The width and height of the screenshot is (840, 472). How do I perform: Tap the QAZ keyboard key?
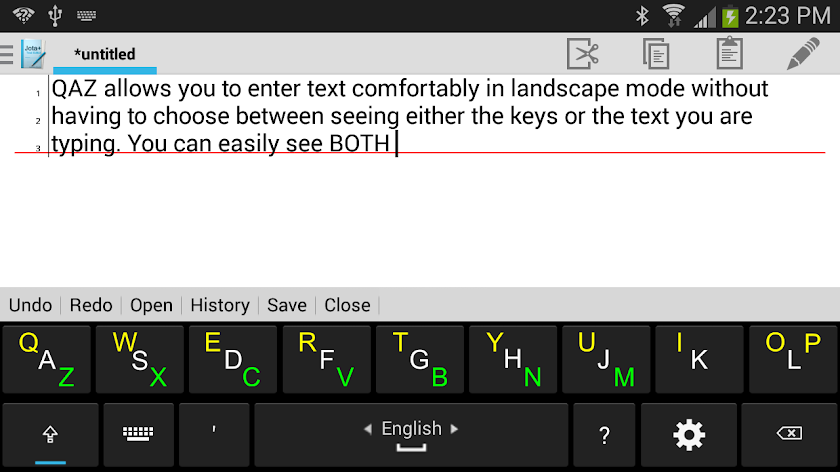point(47,359)
